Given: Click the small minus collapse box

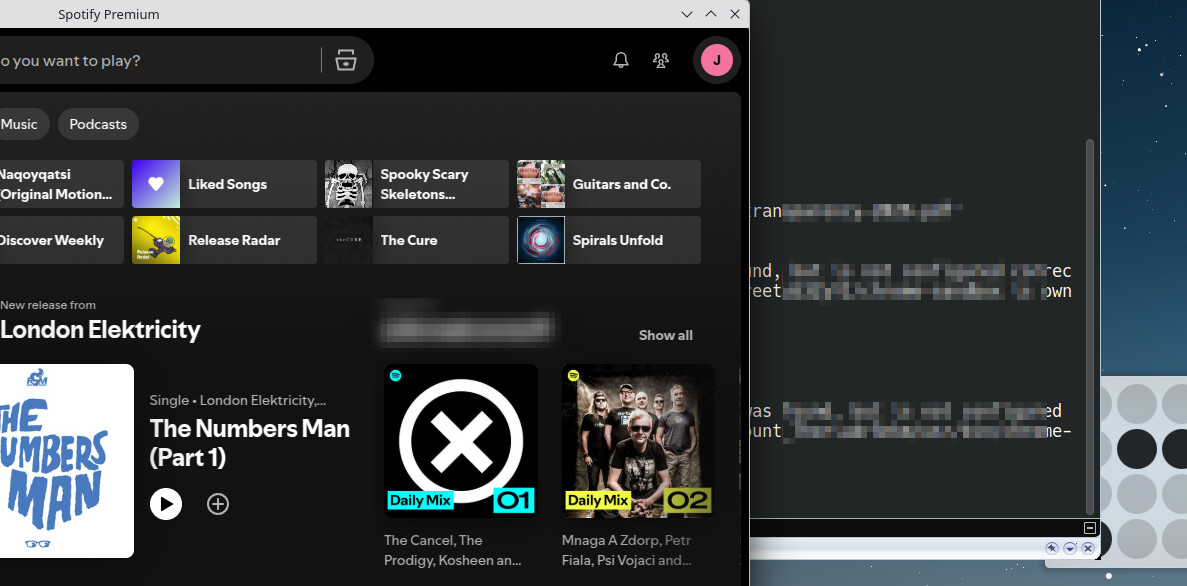Looking at the screenshot, I should (1090, 528).
